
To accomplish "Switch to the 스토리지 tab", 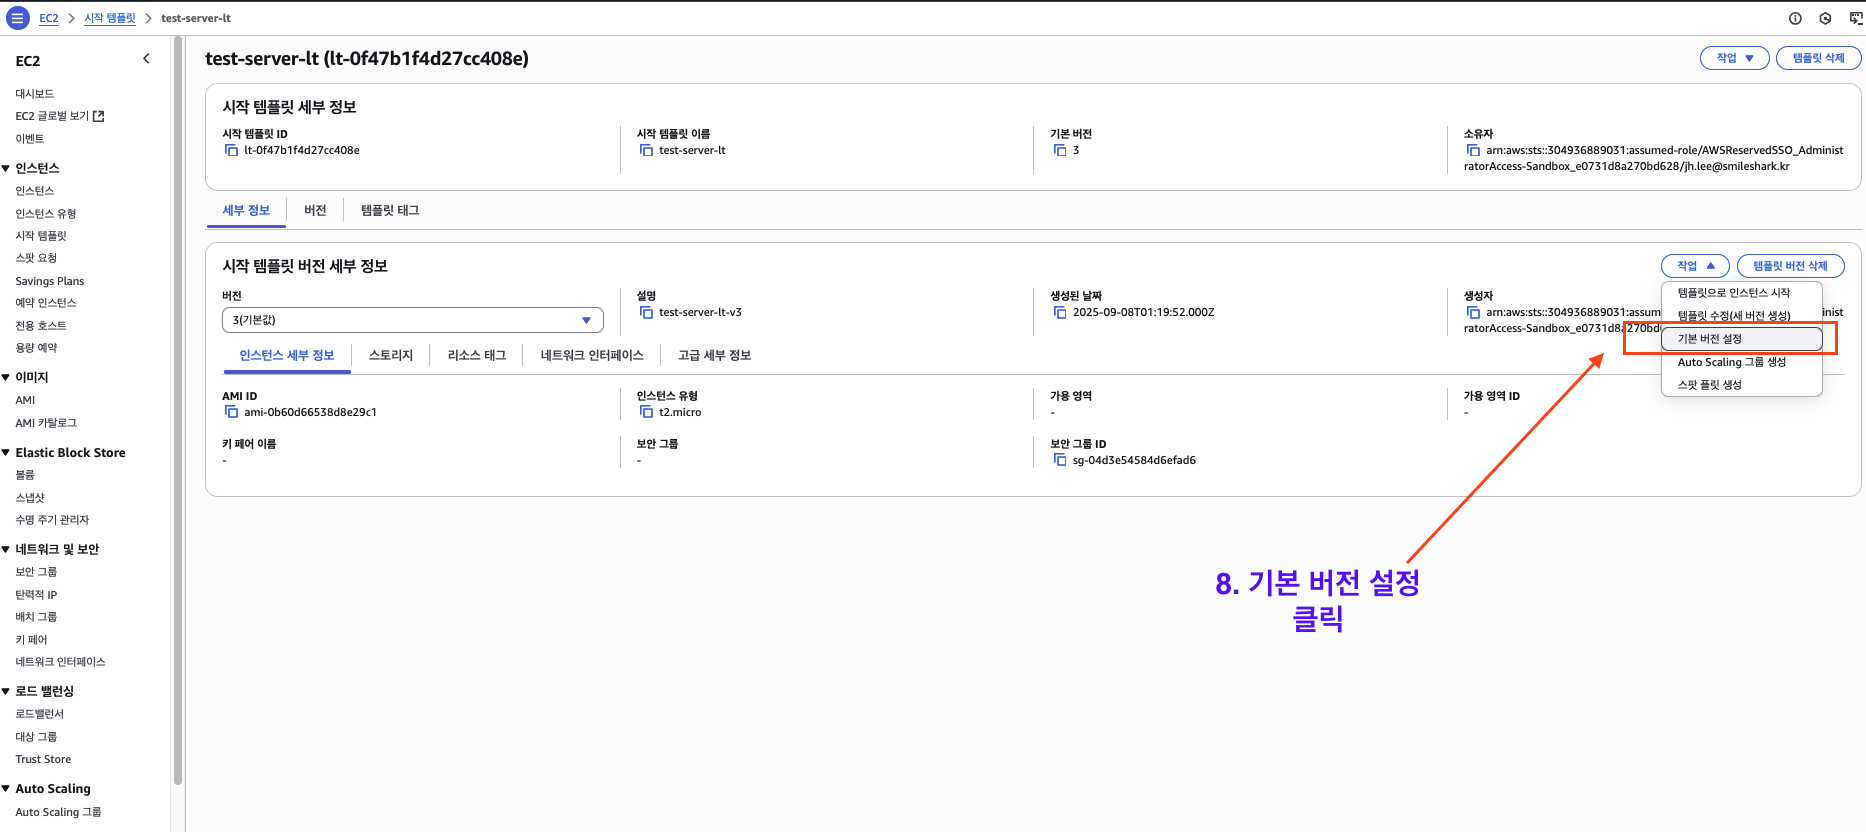I will [390, 355].
